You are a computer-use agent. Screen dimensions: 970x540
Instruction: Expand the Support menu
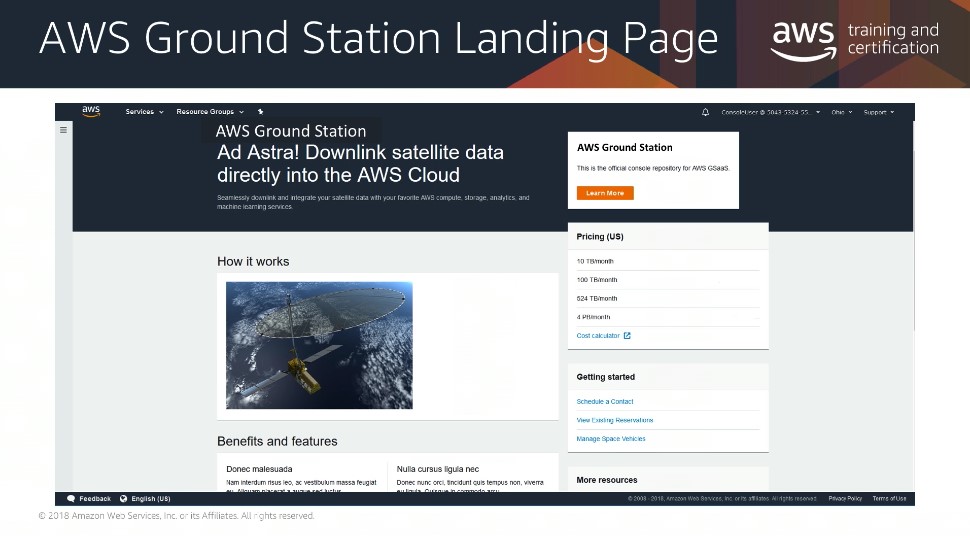tap(878, 112)
